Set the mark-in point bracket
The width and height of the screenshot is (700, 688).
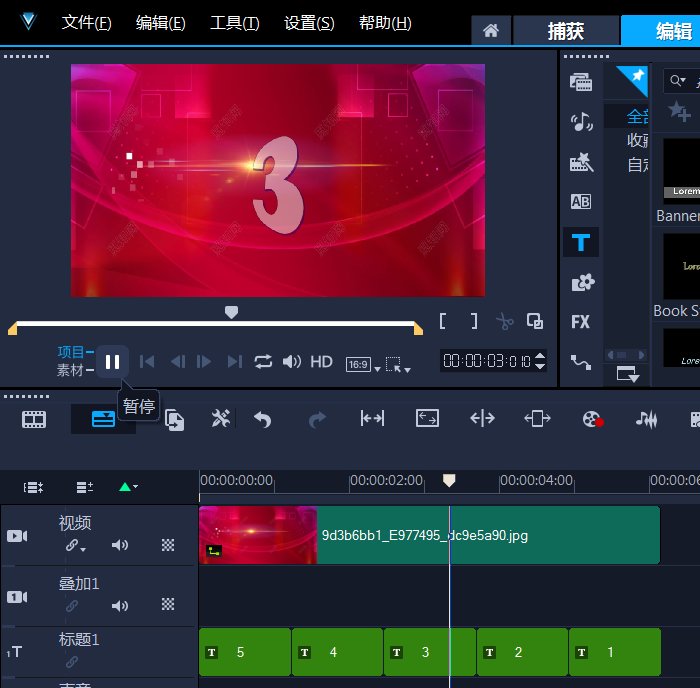[x=442, y=321]
